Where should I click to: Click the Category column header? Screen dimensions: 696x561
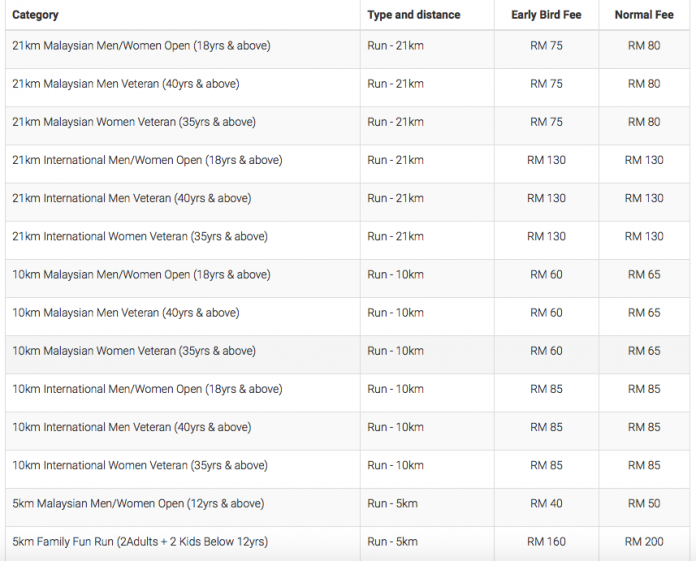(x=35, y=15)
